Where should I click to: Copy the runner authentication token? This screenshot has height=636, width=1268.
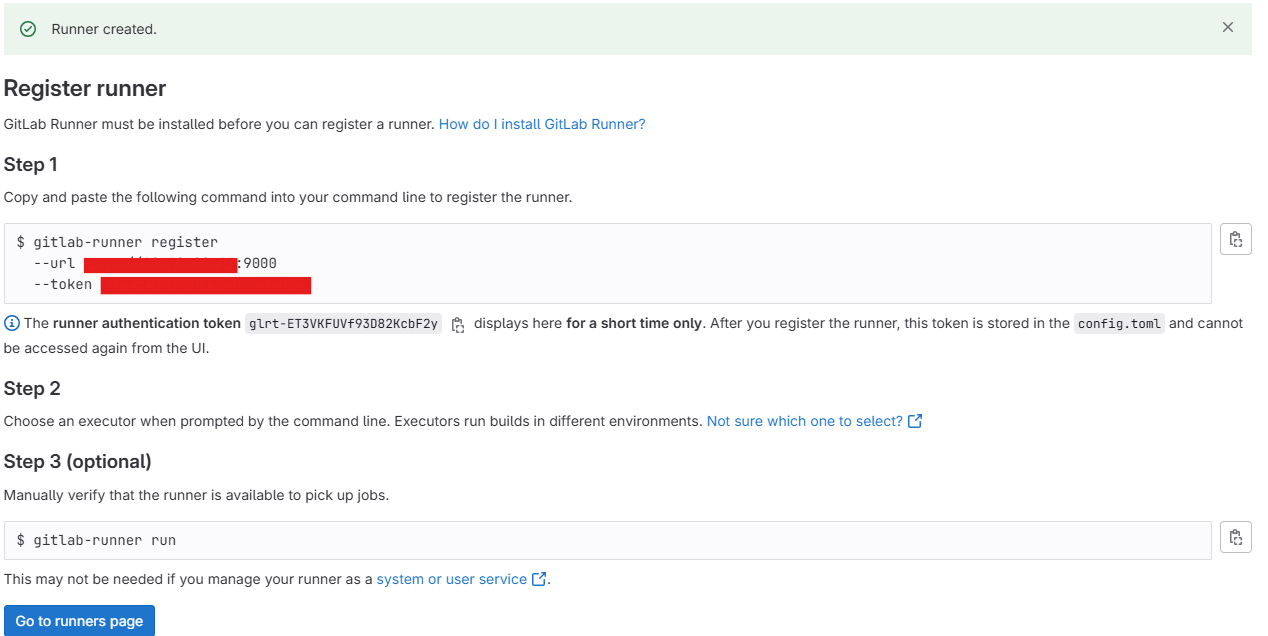click(x=458, y=324)
